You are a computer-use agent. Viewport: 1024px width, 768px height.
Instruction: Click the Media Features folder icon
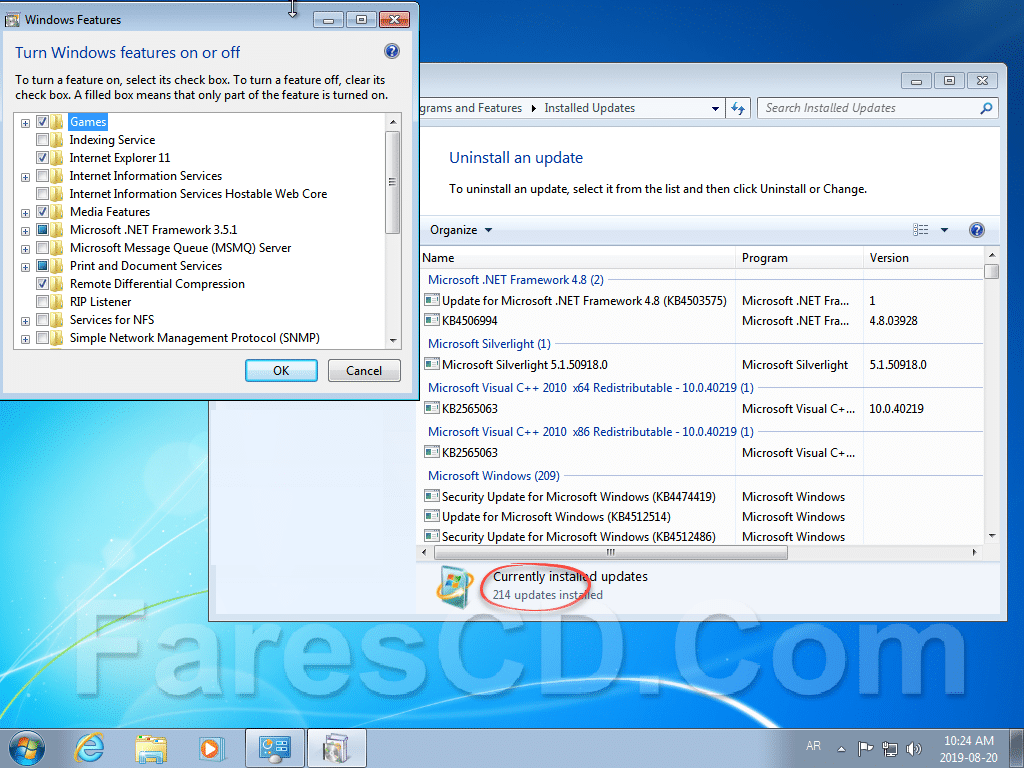coord(57,212)
